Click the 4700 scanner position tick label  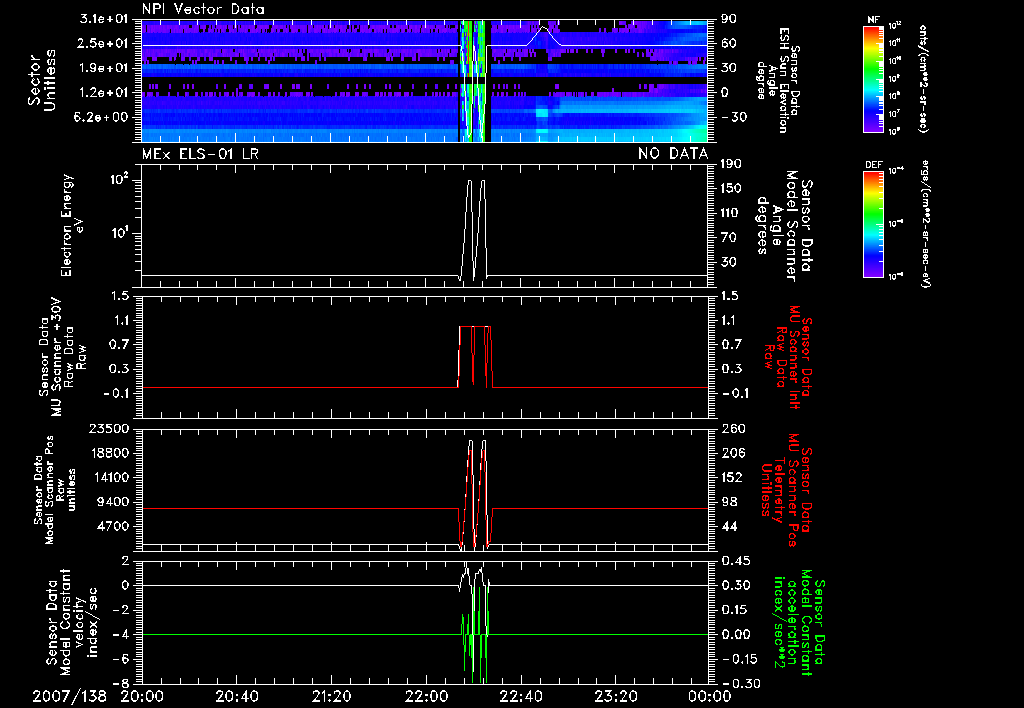point(112,526)
